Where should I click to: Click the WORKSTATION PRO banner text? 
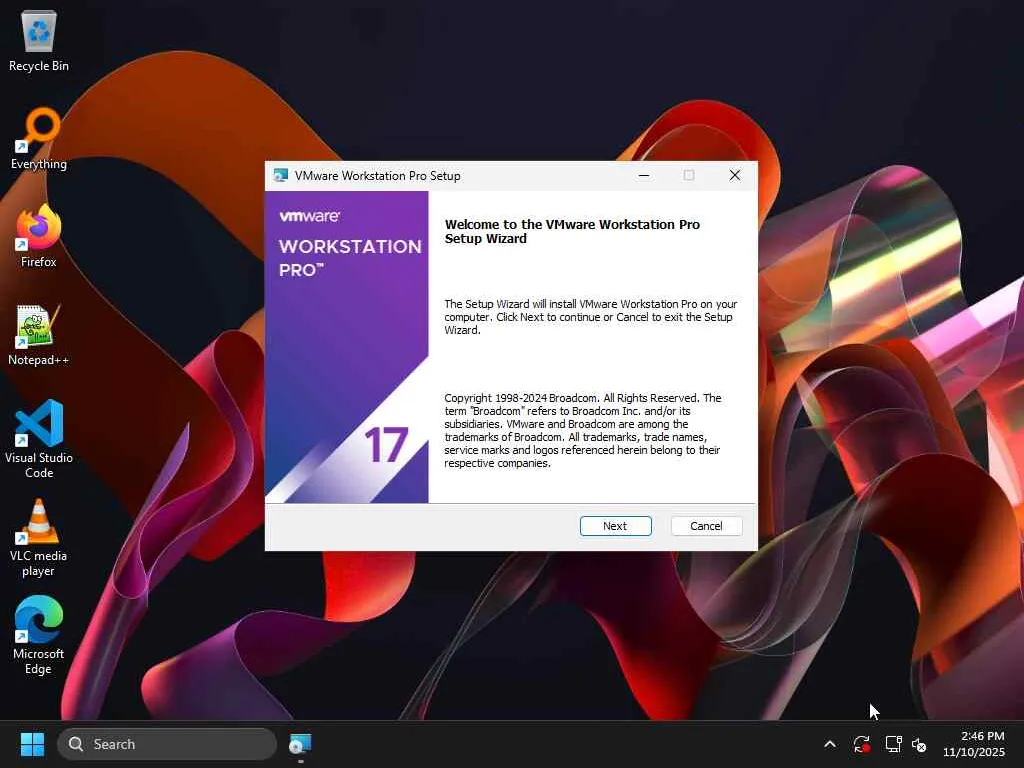tap(350, 257)
